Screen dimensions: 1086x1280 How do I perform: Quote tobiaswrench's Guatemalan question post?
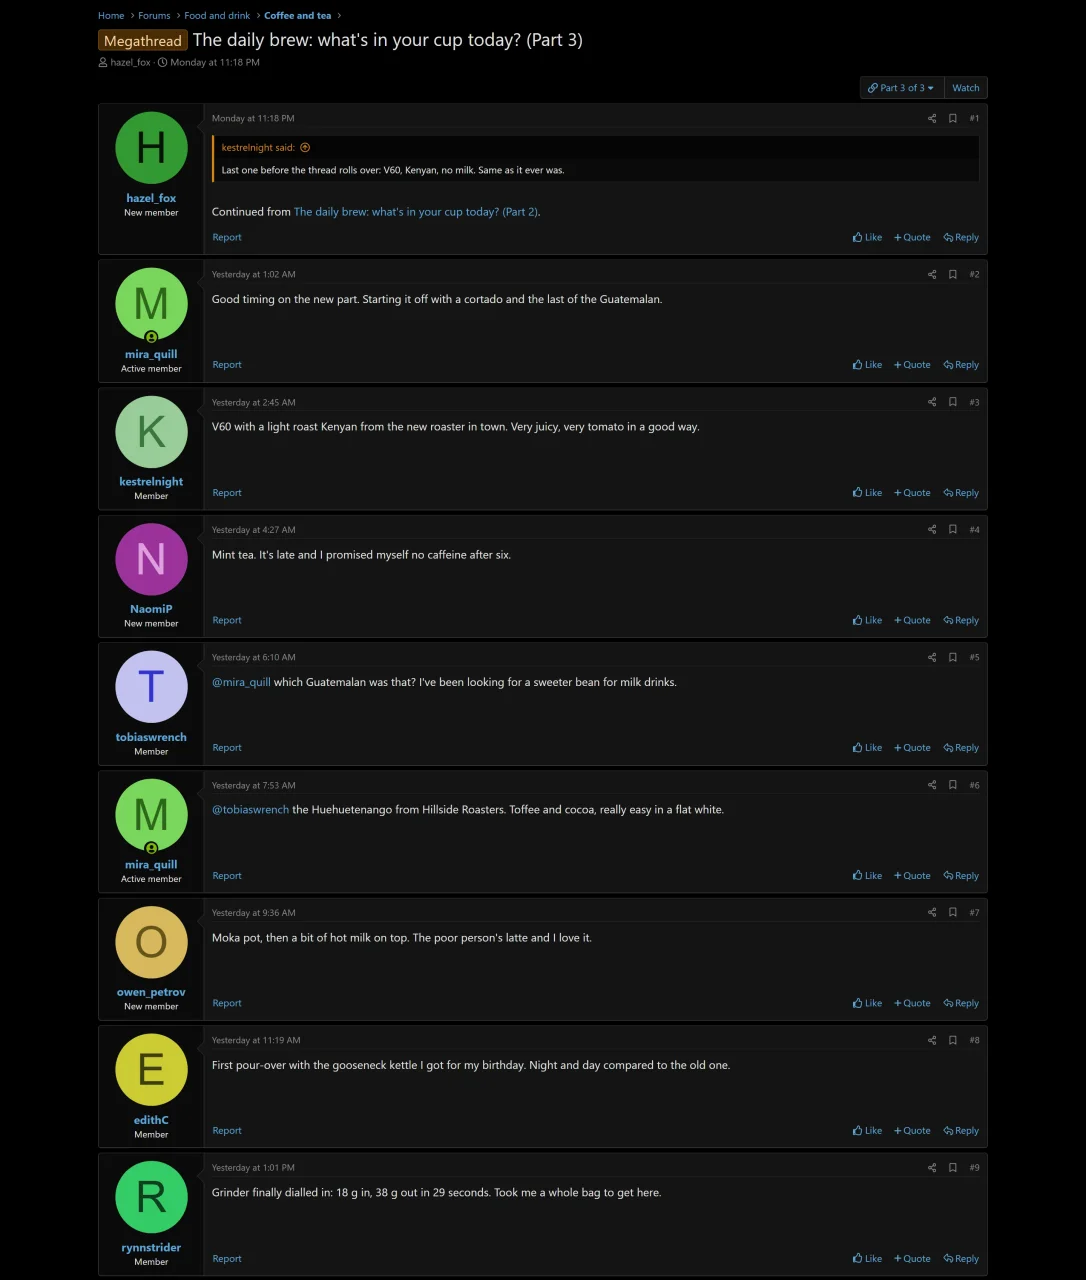tap(912, 748)
